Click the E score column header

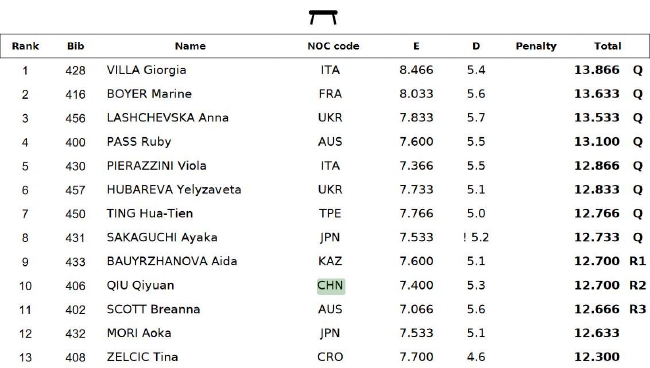tap(416, 46)
